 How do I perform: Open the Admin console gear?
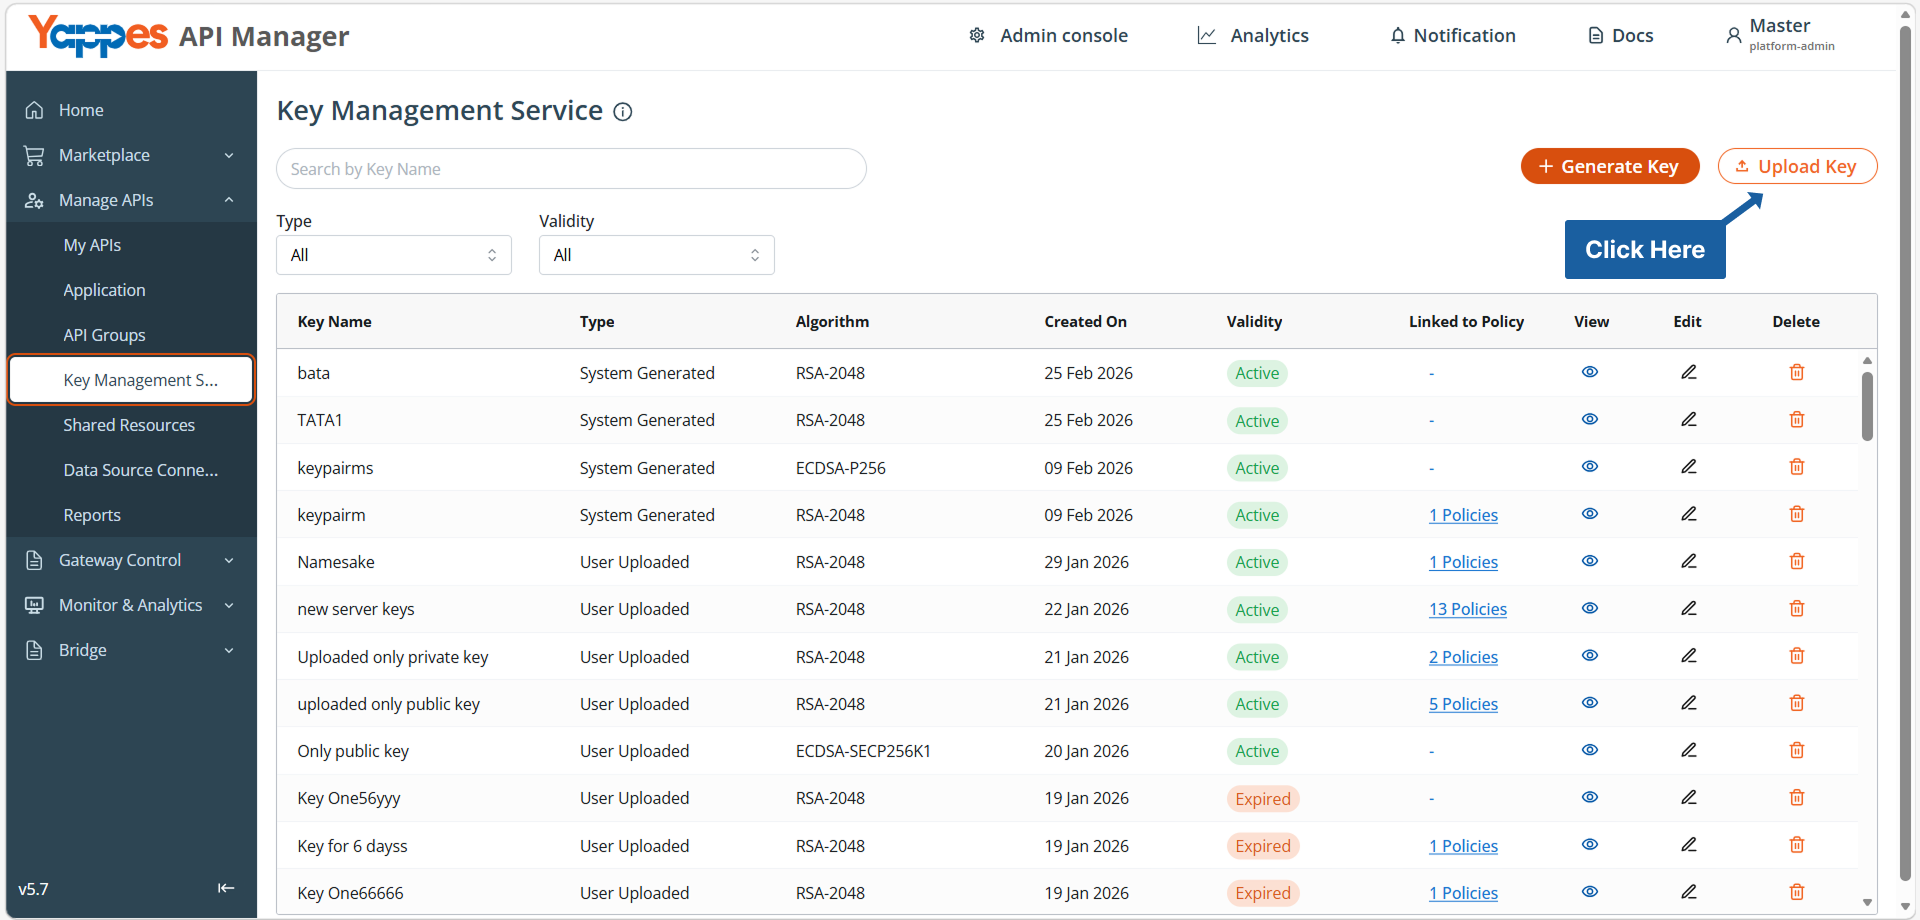tap(977, 36)
